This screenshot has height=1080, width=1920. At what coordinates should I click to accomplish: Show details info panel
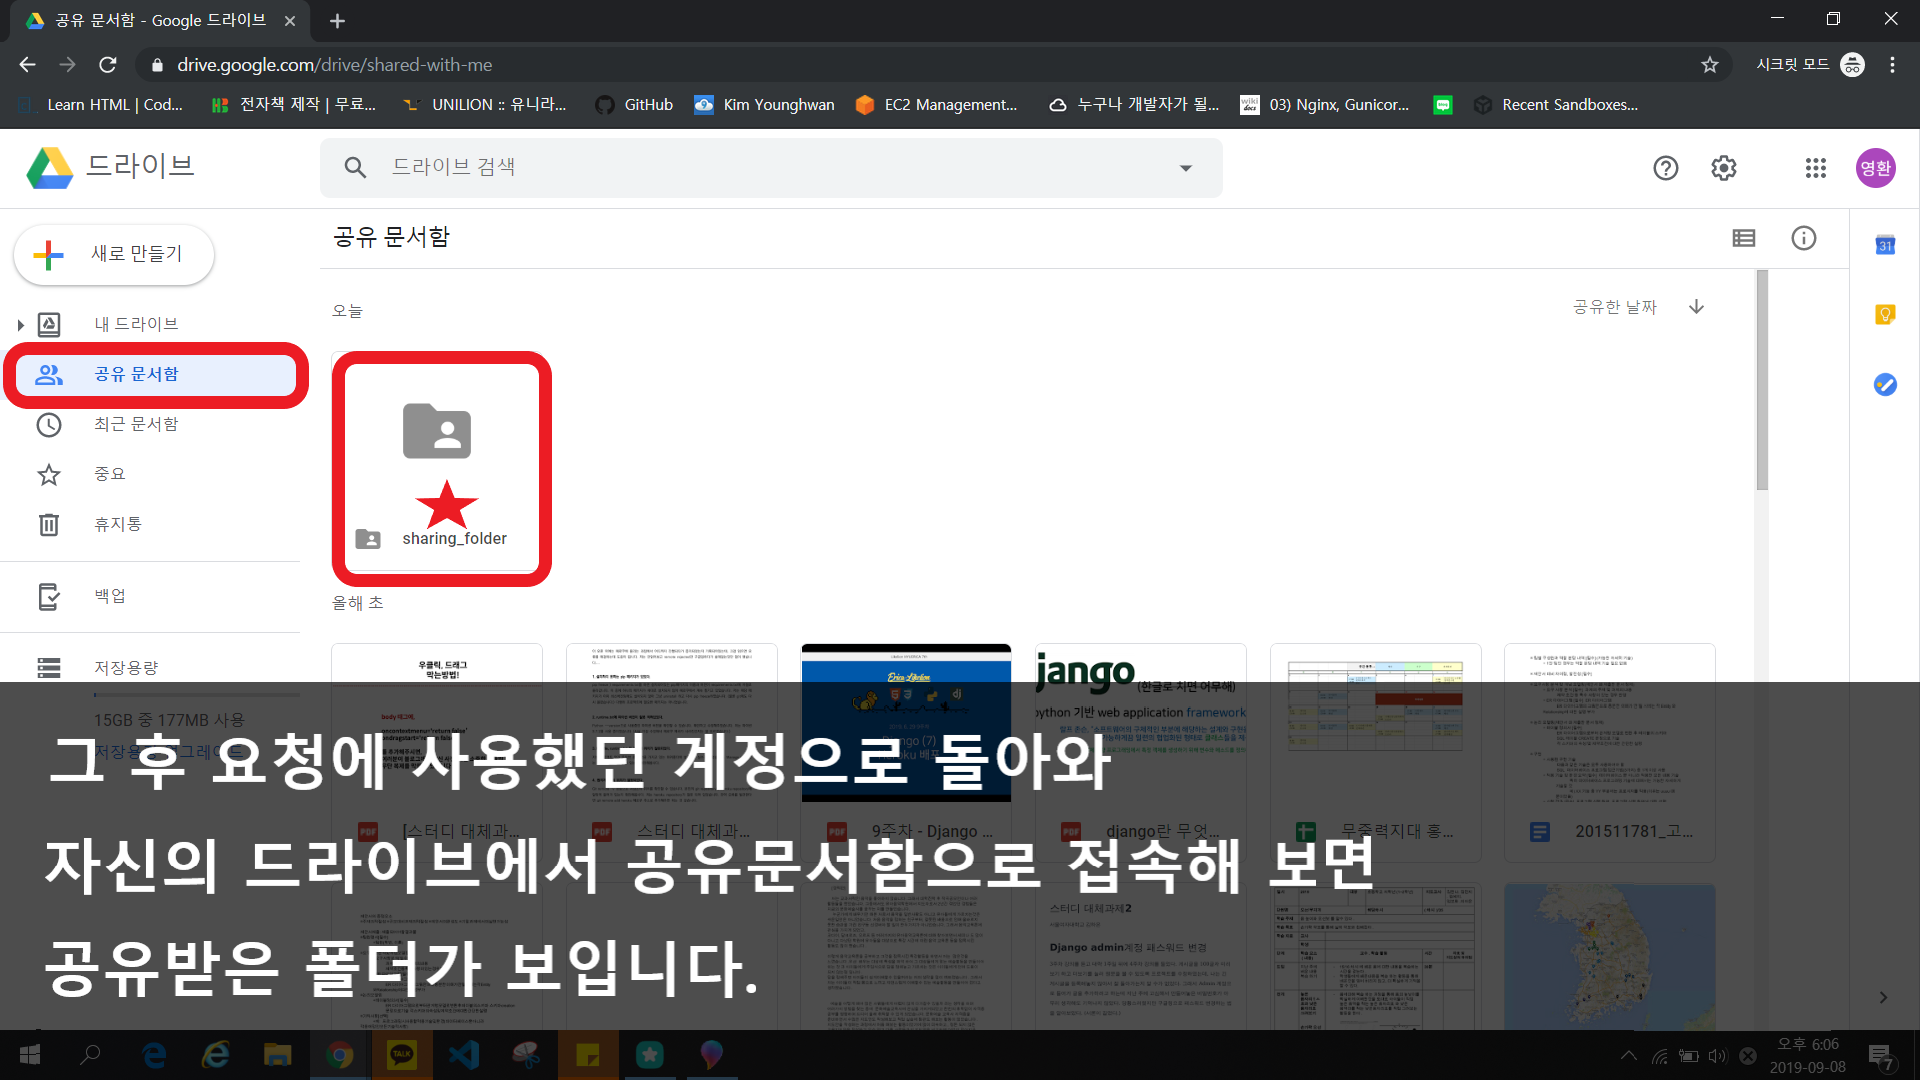tap(1803, 238)
